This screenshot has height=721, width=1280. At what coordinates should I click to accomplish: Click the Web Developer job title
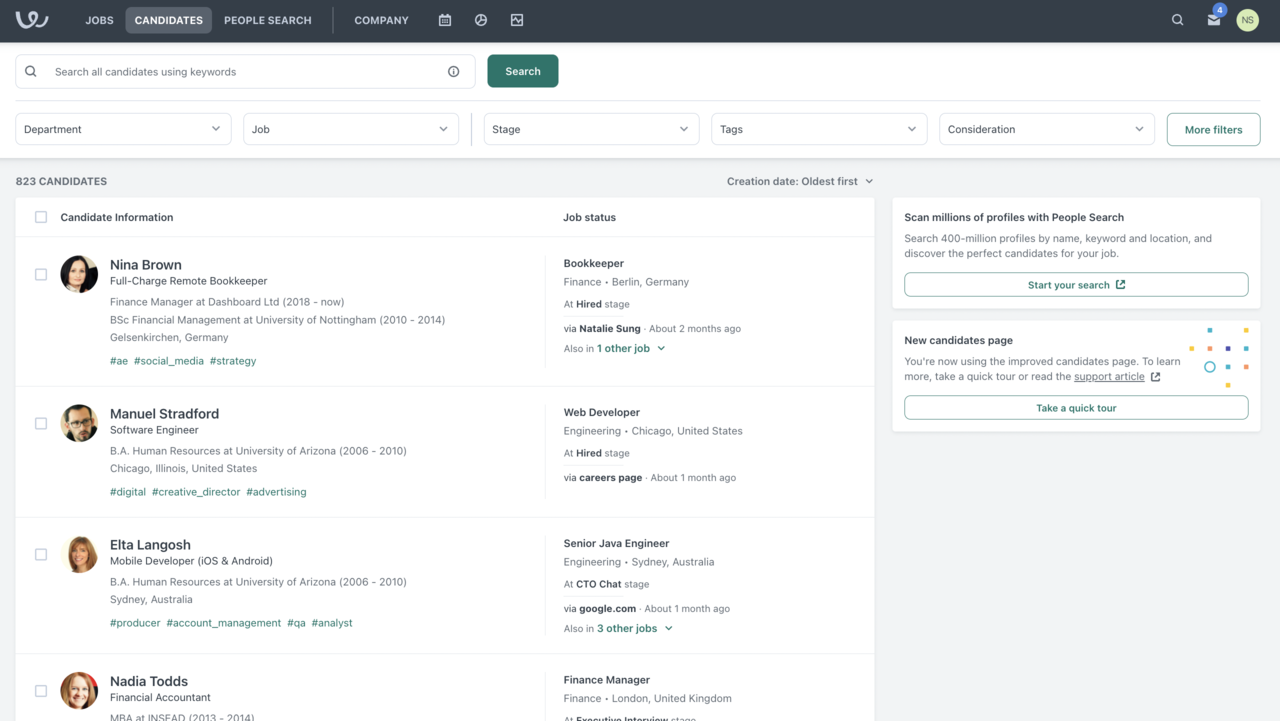pyautogui.click(x=602, y=413)
